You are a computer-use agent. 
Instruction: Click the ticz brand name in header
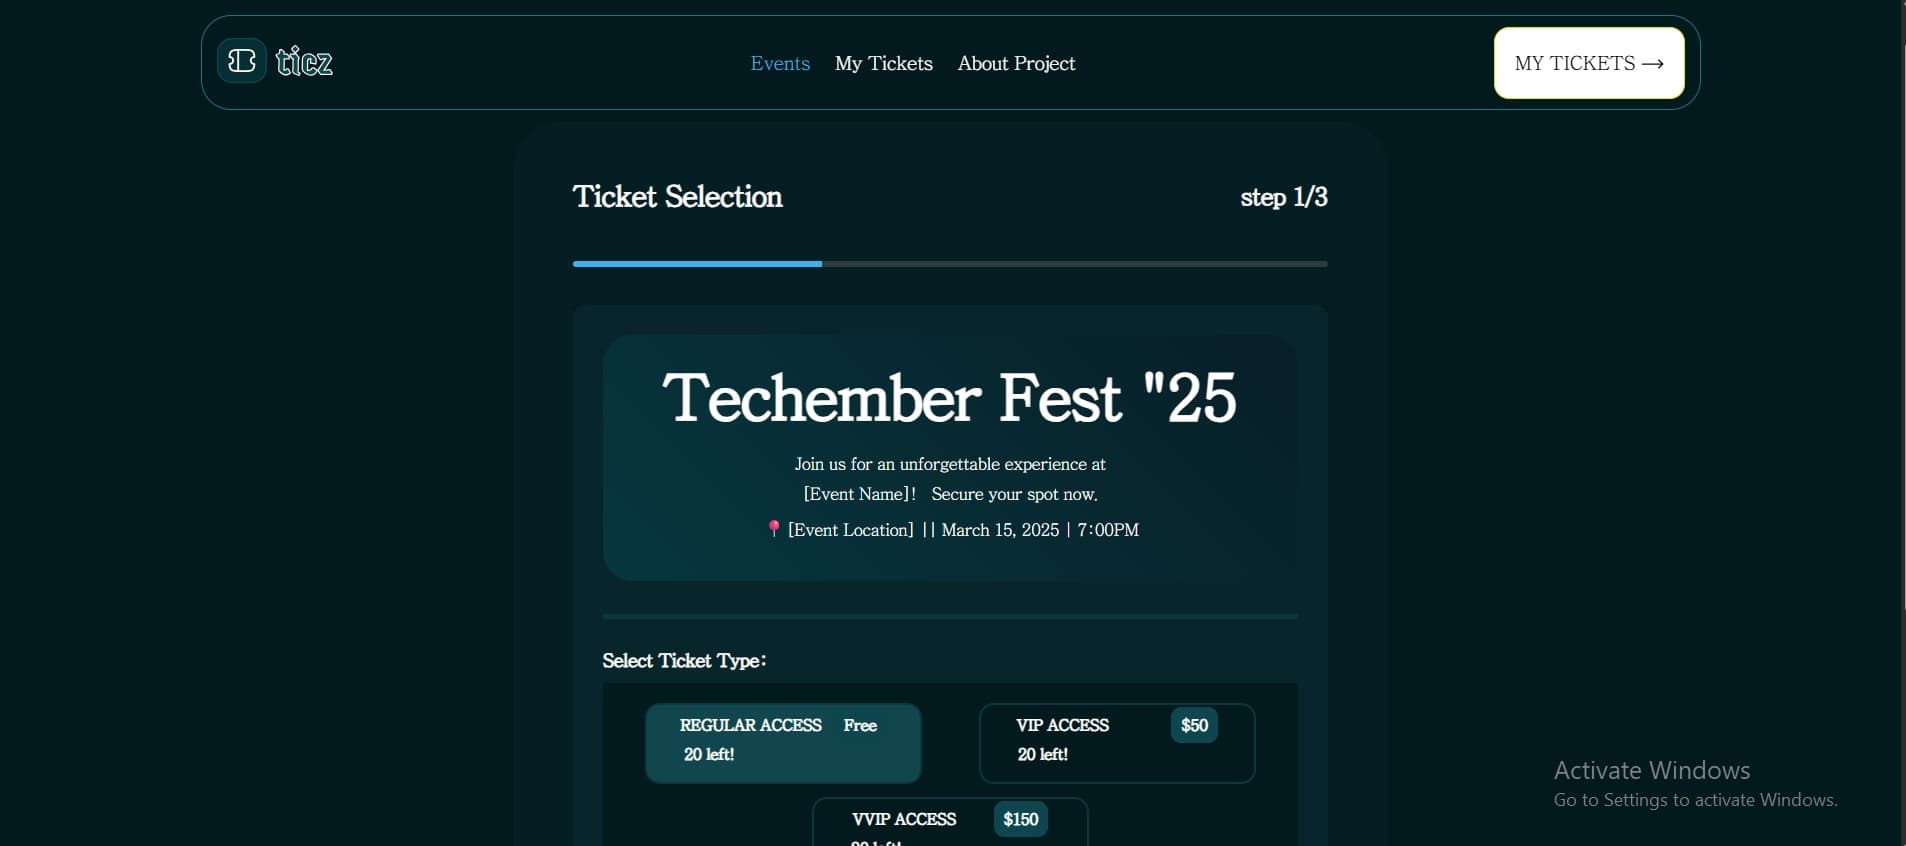pyautogui.click(x=303, y=61)
